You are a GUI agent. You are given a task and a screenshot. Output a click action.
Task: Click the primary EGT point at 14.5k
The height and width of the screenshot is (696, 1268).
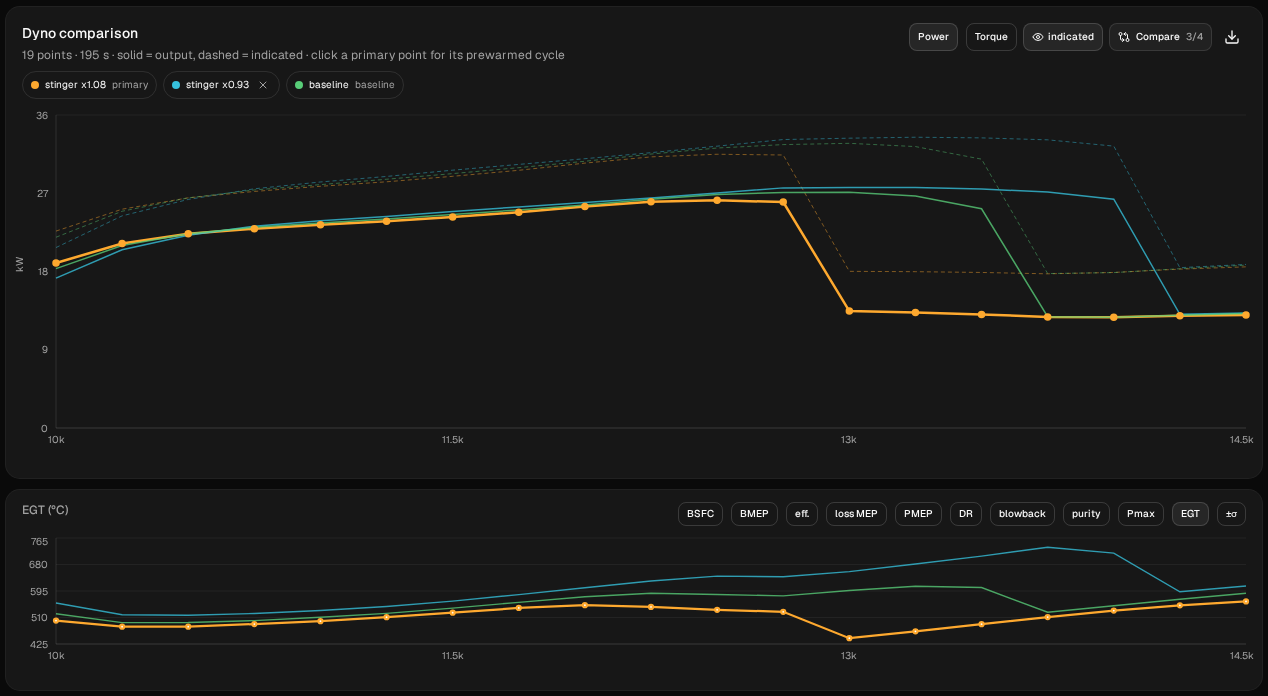click(x=1245, y=601)
